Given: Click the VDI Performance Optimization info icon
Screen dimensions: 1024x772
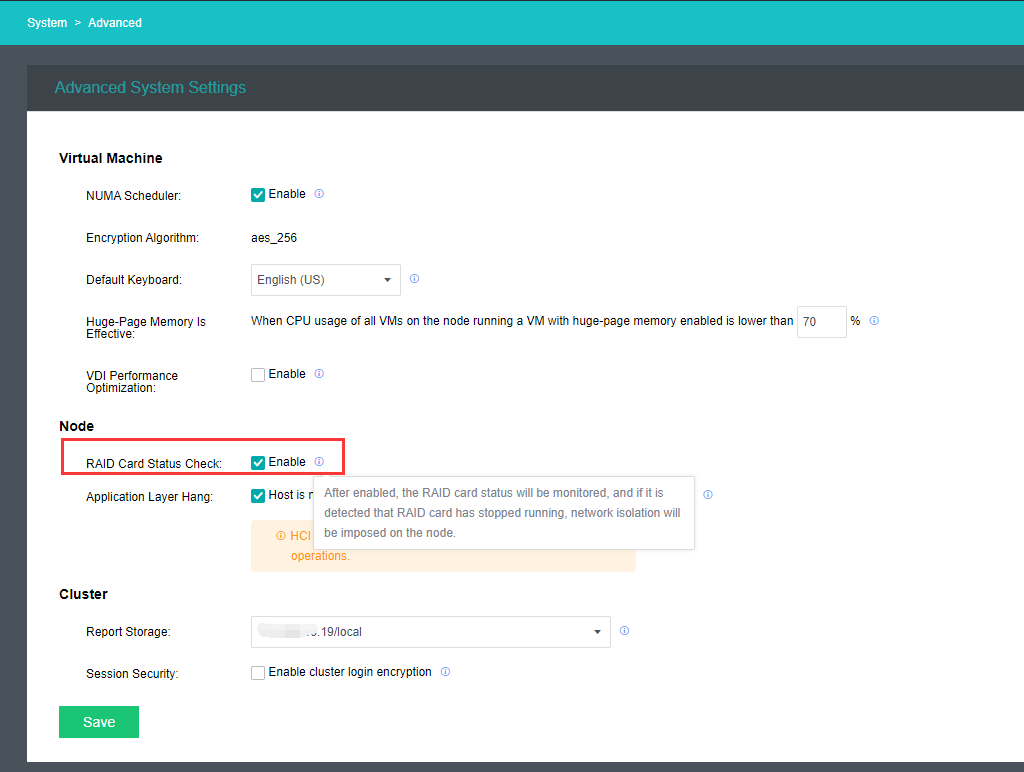Looking at the screenshot, I should (318, 373).
